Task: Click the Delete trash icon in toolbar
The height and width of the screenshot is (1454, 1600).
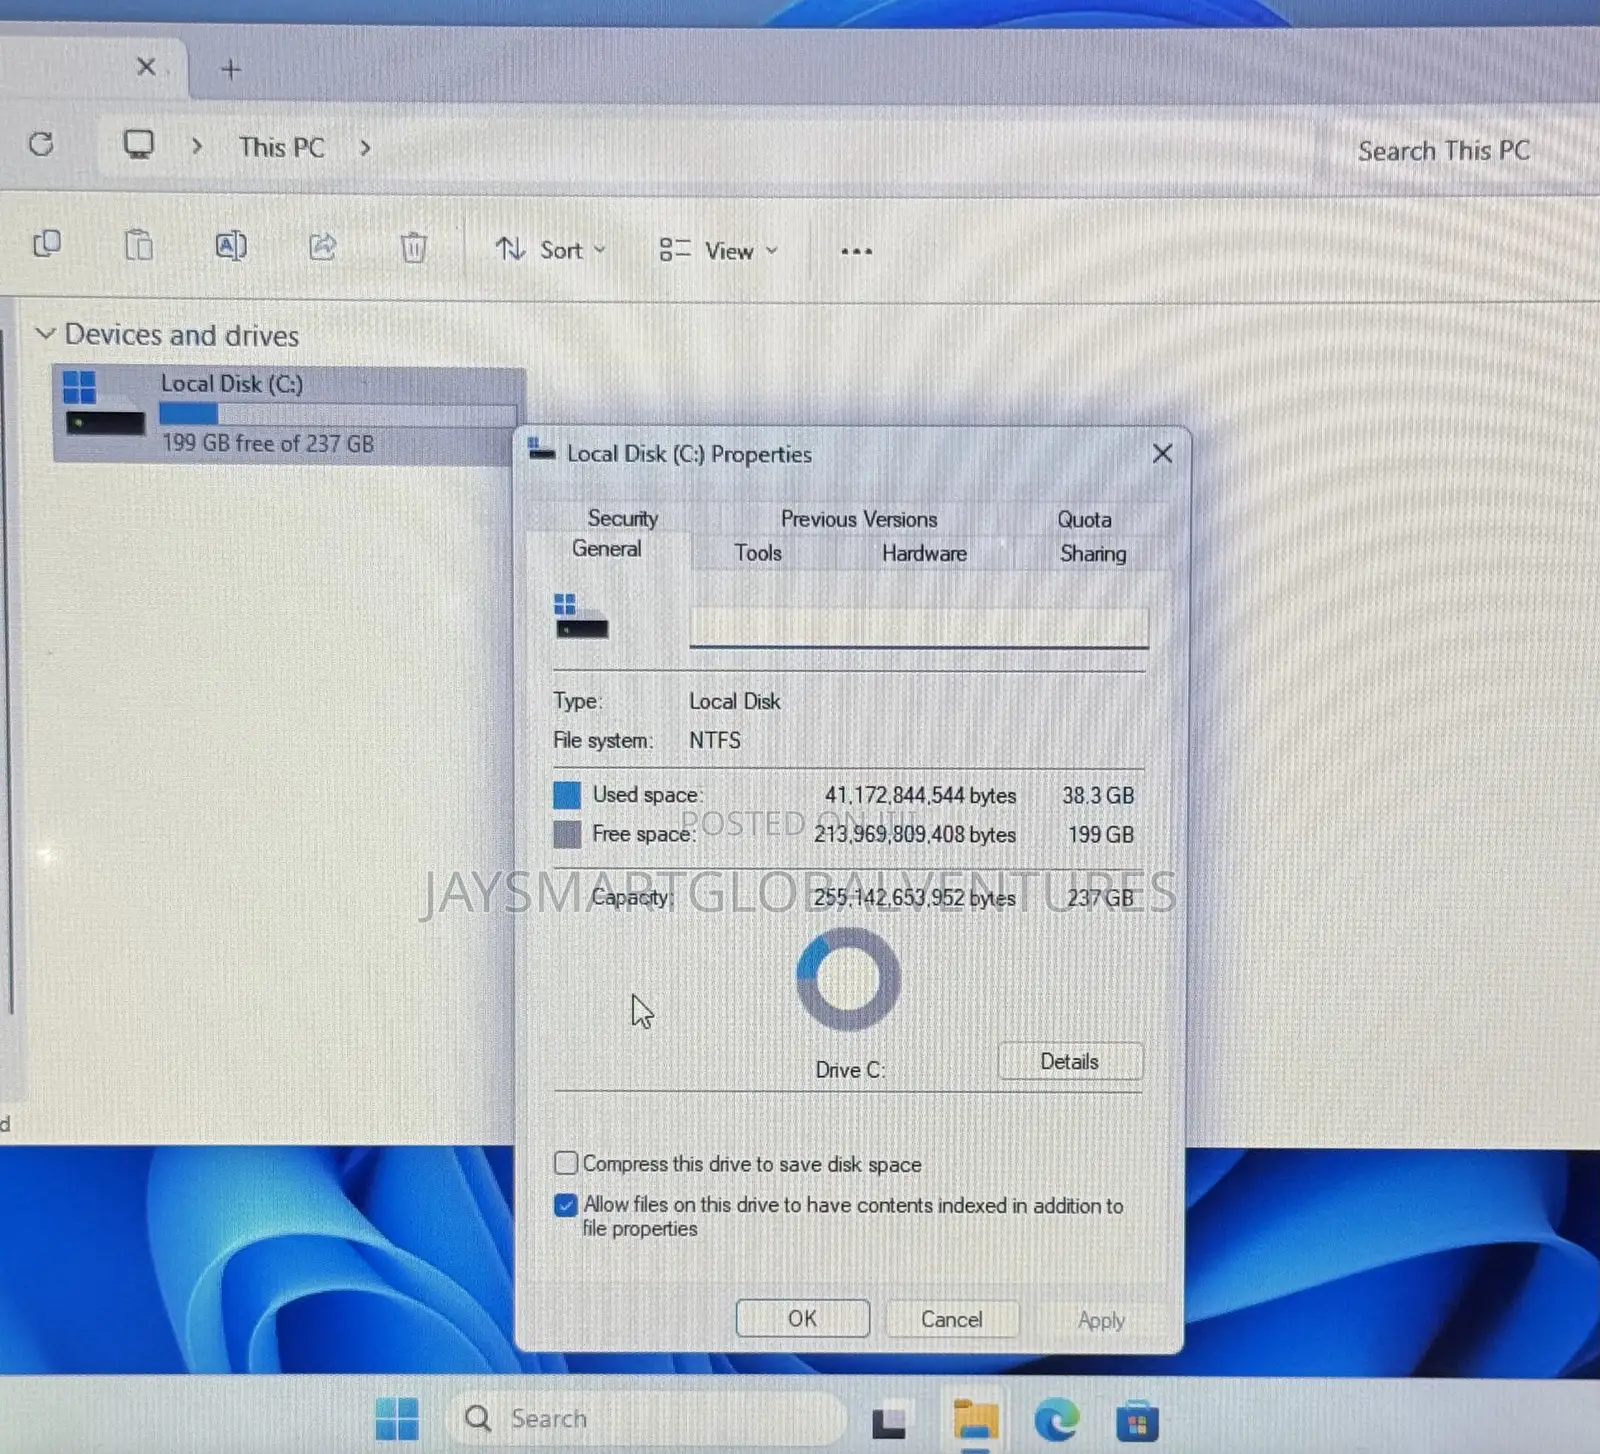Action: (x=413, y=247)
